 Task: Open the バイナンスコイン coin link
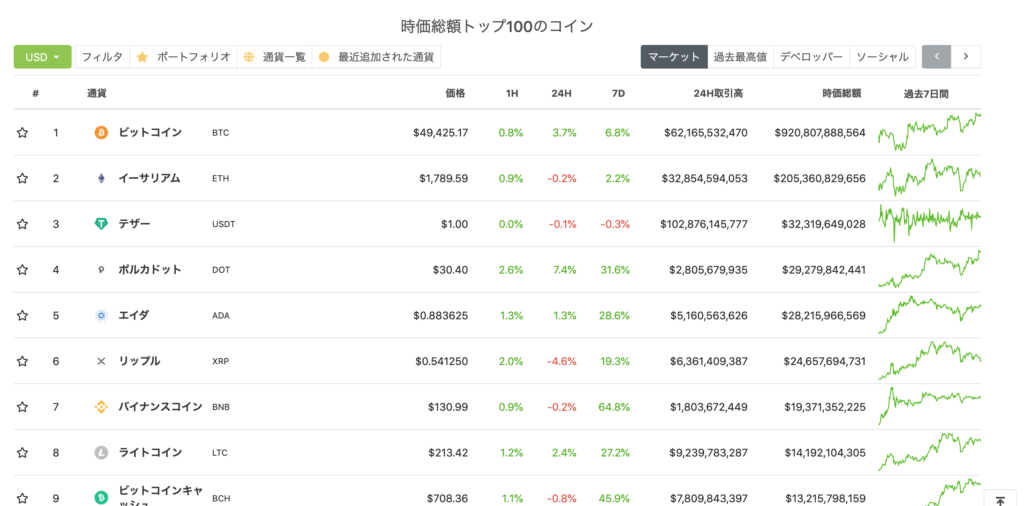point(161,407)
